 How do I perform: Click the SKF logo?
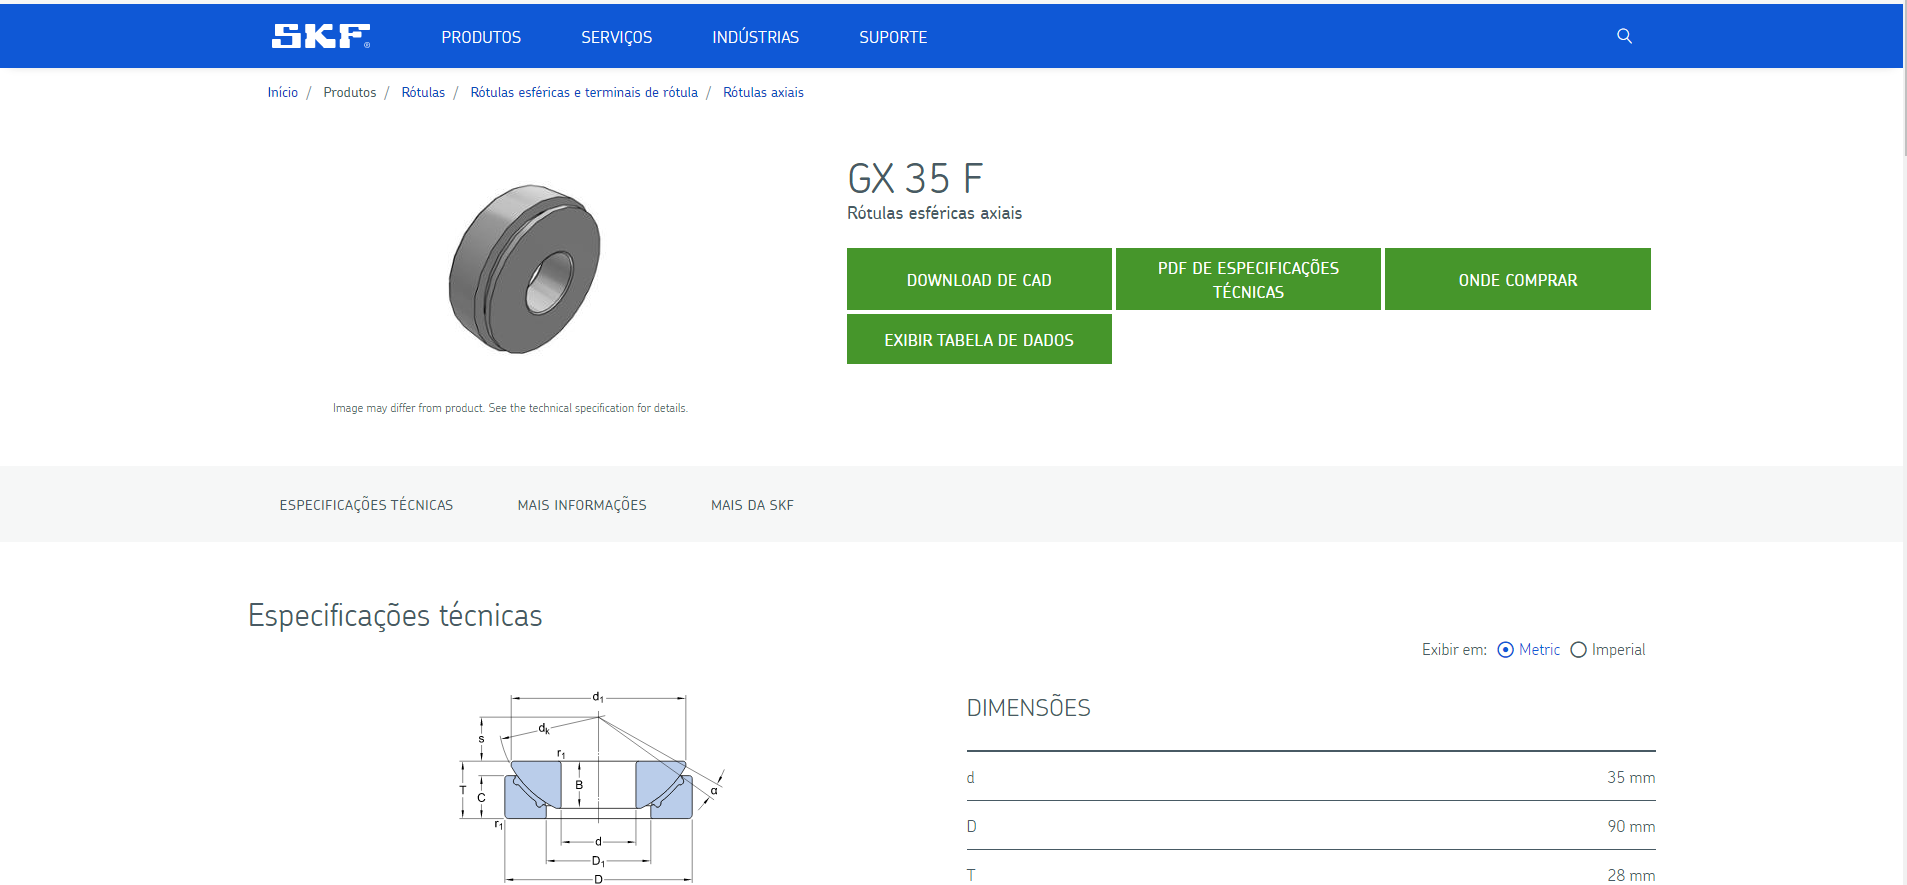pyautogui.click(x=321, y=36)
